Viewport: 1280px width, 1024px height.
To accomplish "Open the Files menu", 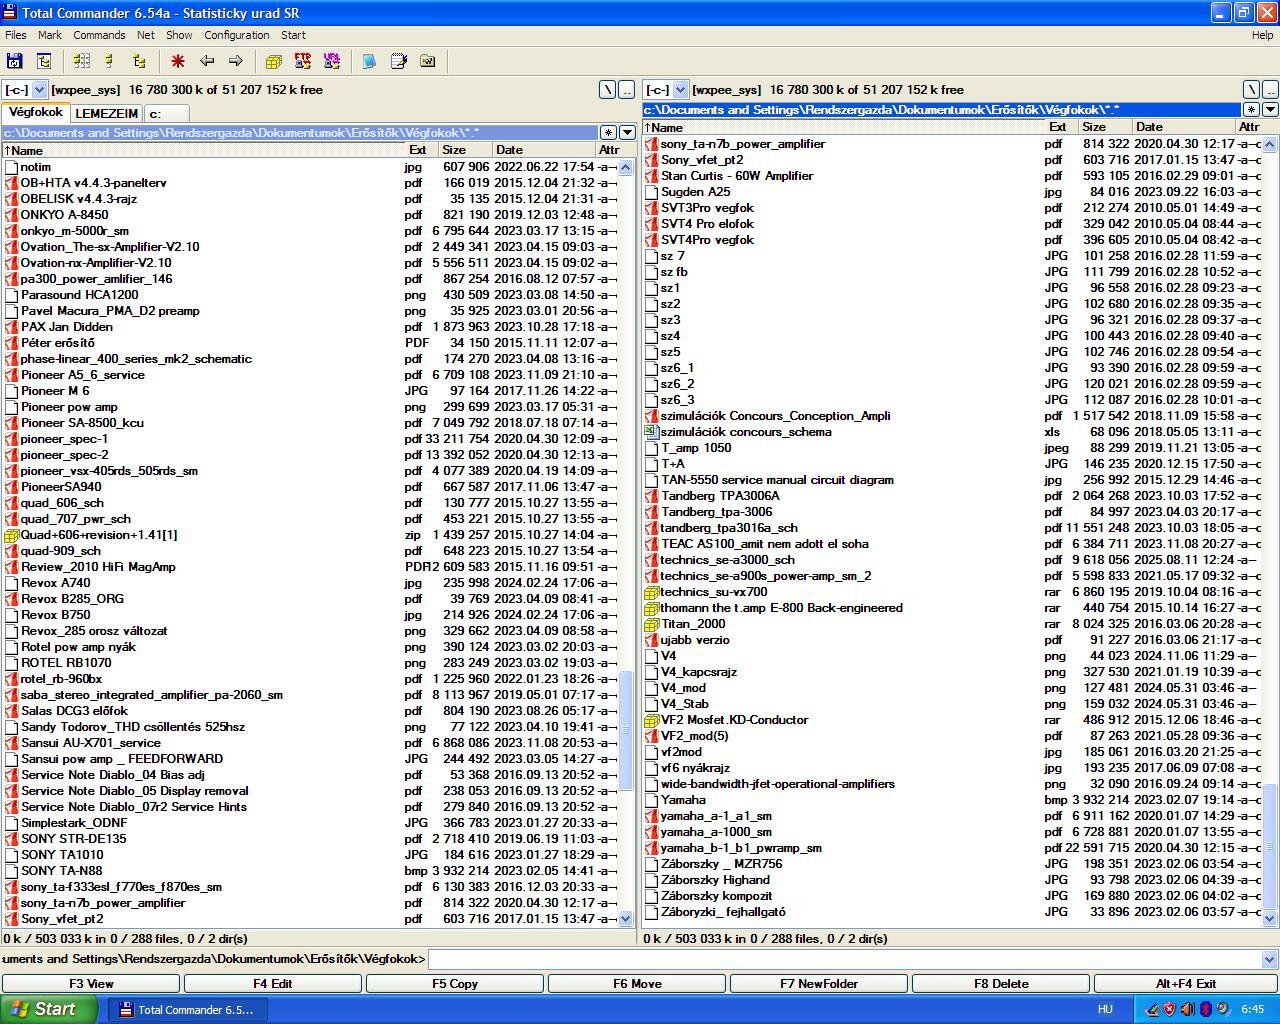I will (x=16, y=35).
